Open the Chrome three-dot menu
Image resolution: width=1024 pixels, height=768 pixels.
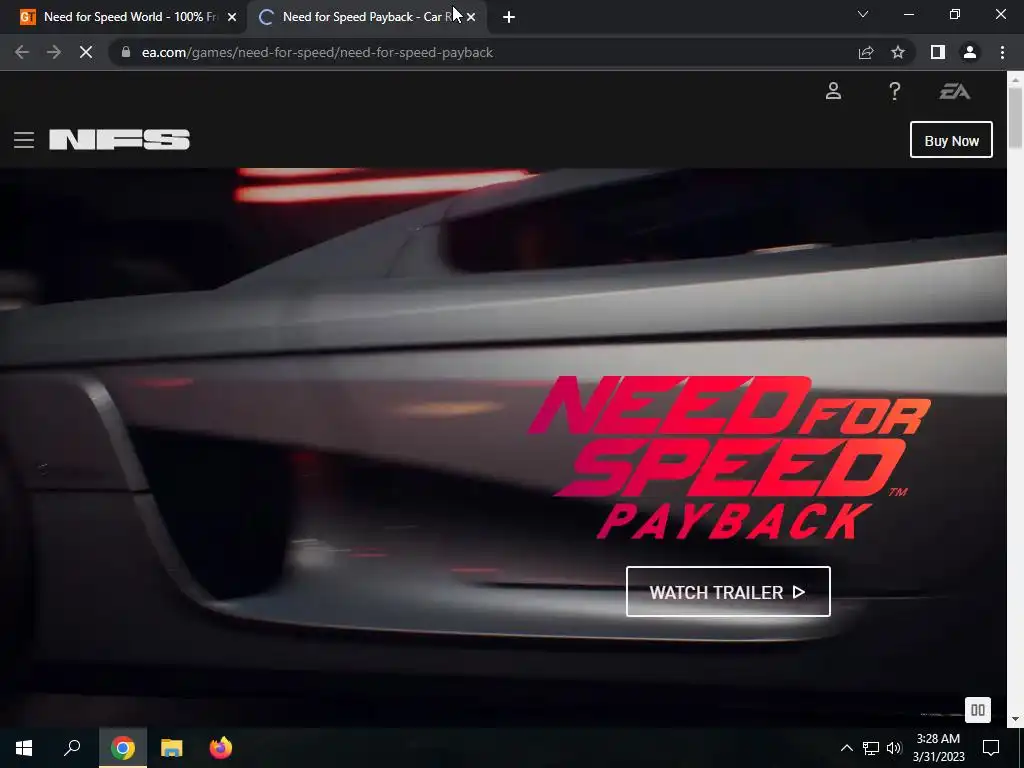point(1002,52)
